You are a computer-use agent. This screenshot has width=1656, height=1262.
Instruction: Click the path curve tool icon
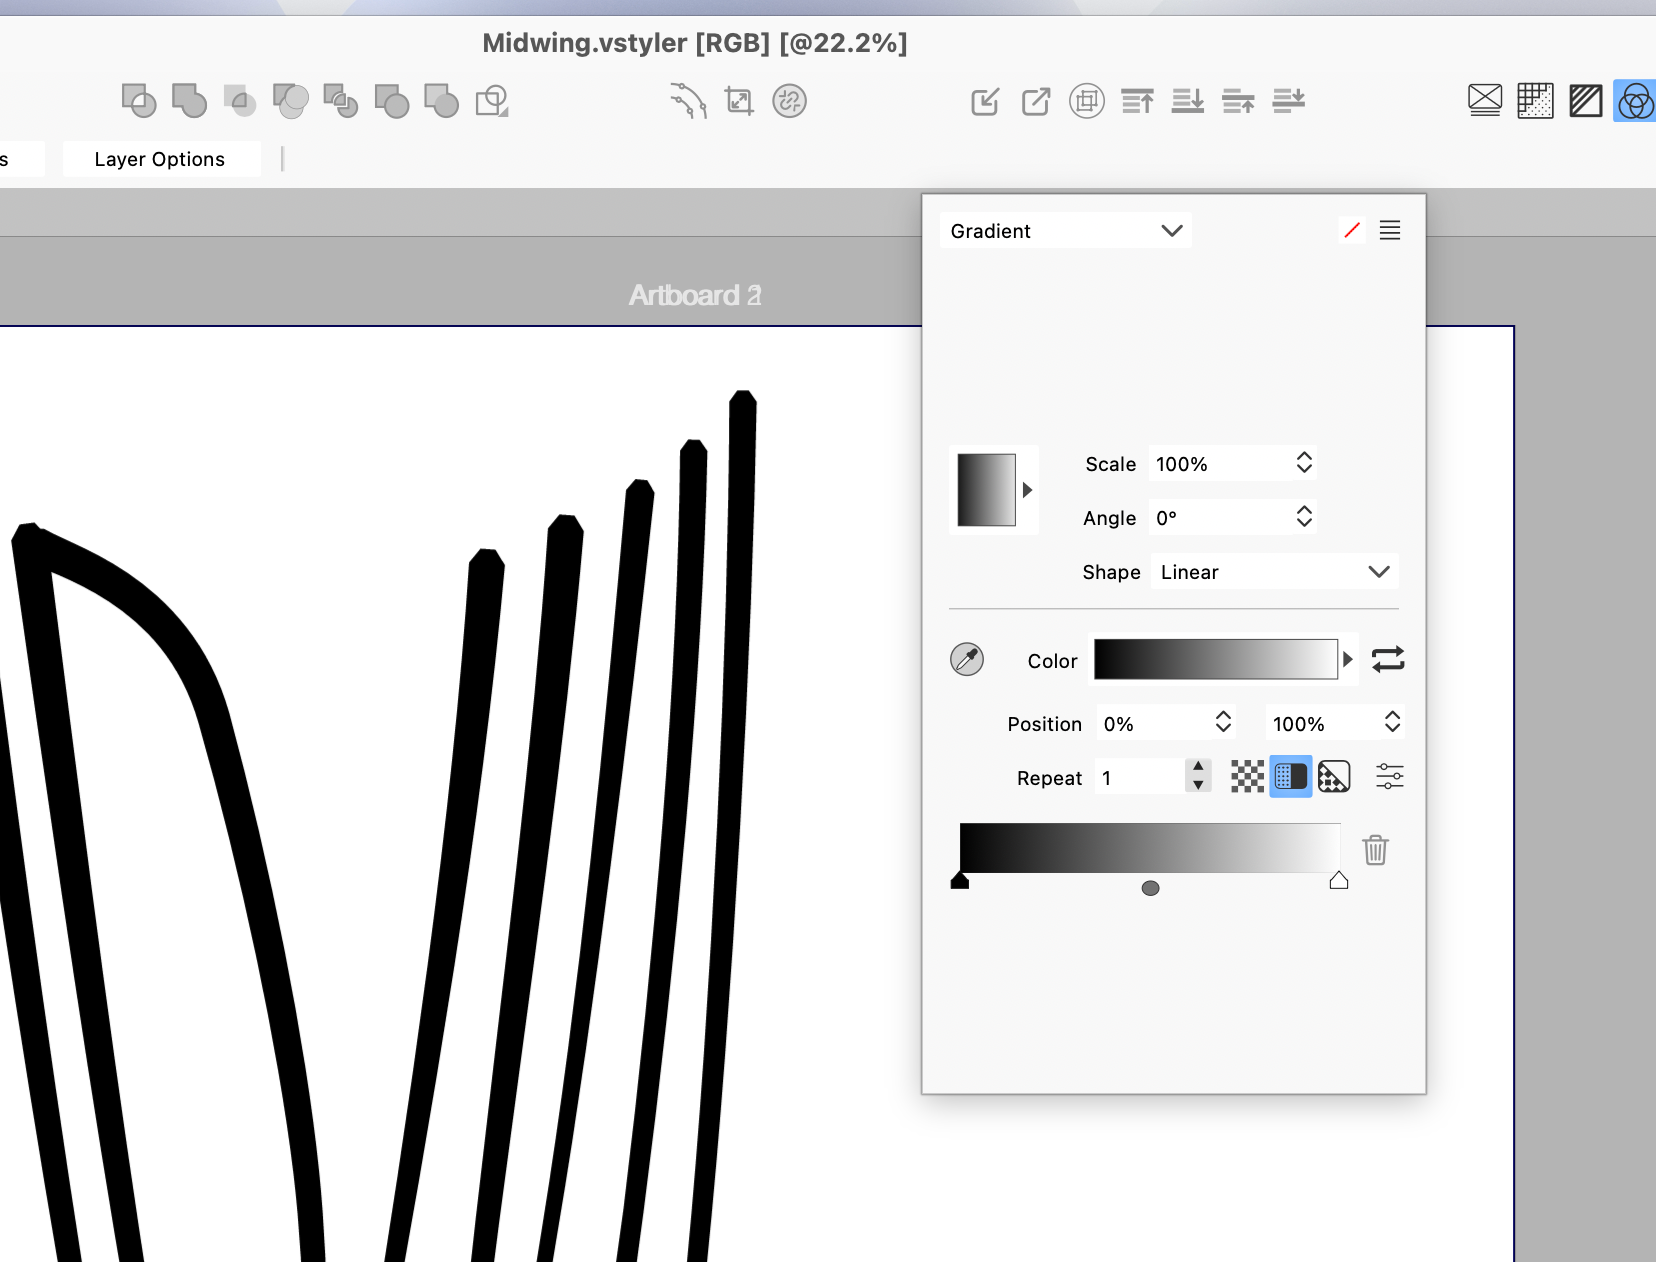coord(688,101)
